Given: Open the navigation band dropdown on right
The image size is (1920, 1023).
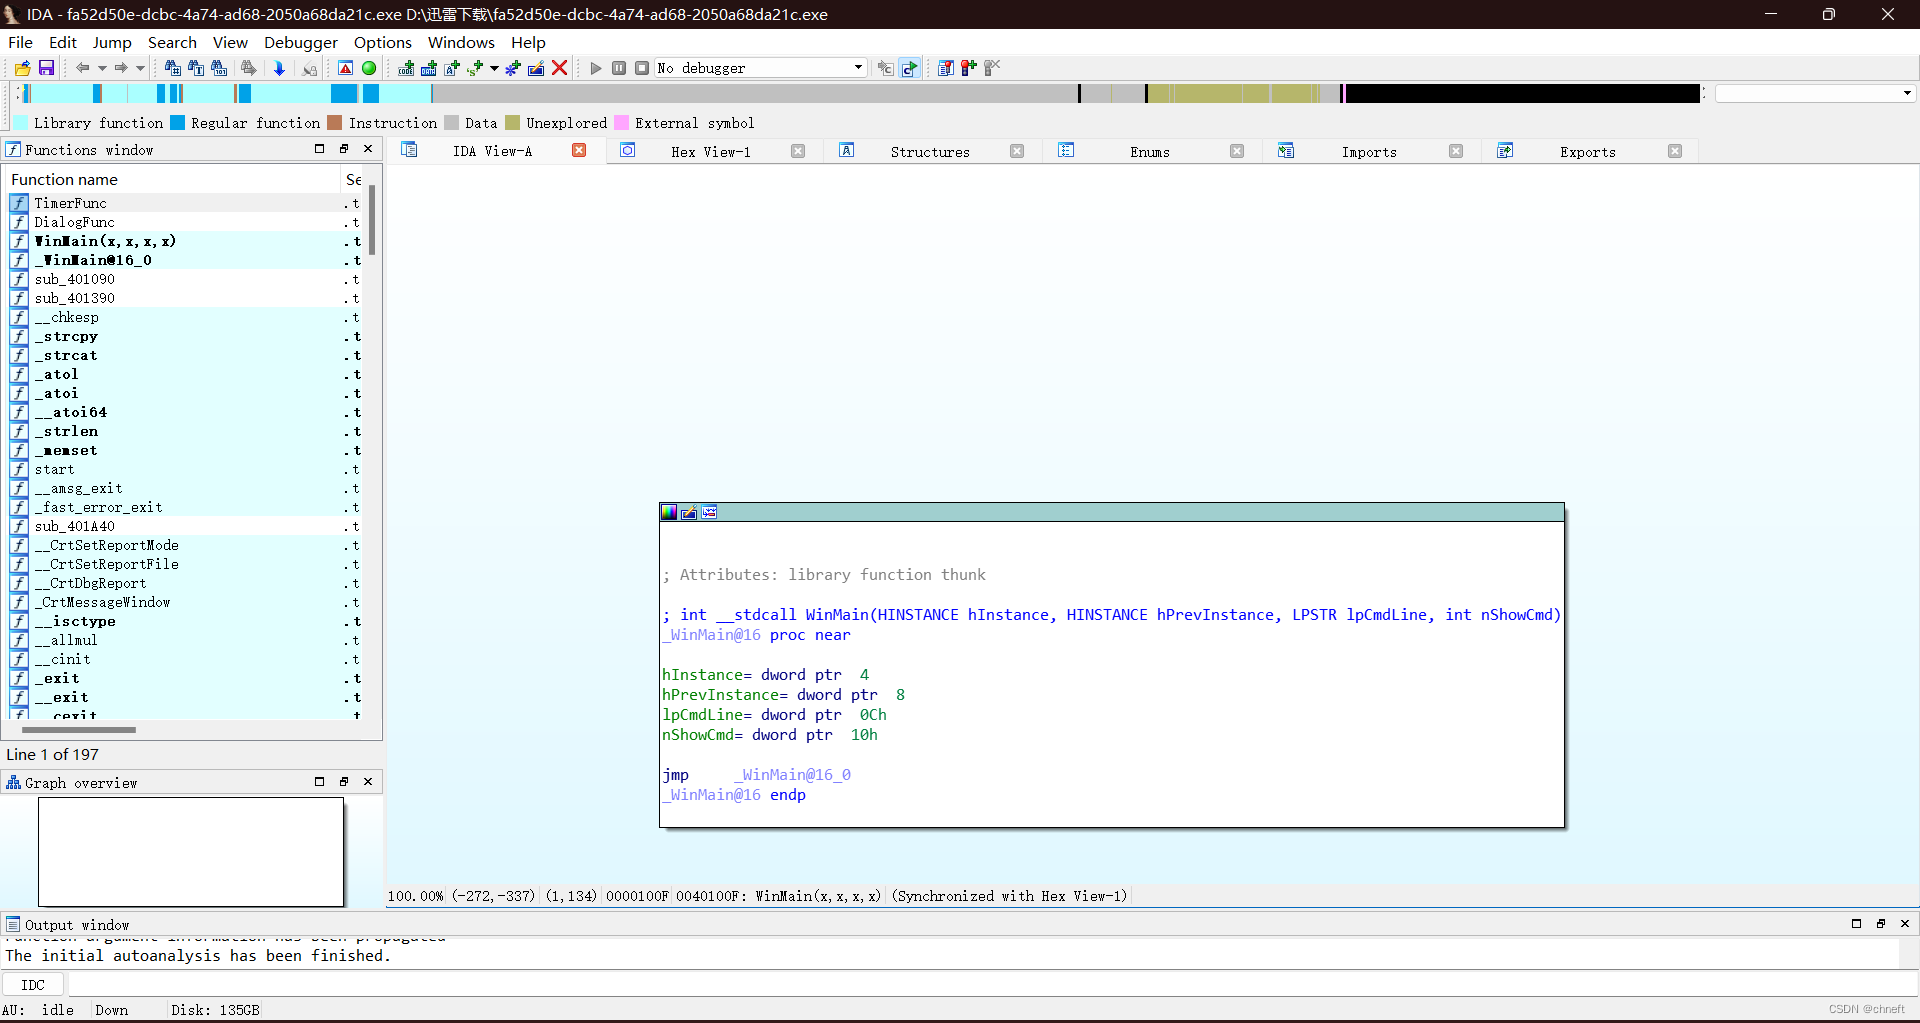Looking at the screenshot, I should coord(1907,93).
